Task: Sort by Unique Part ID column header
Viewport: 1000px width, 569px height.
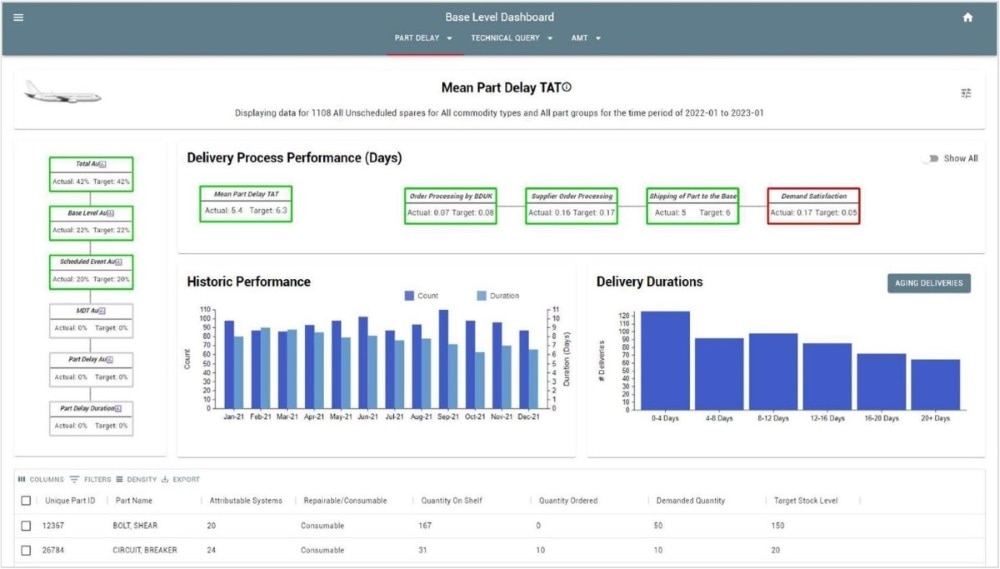Action: click(70, 501)
